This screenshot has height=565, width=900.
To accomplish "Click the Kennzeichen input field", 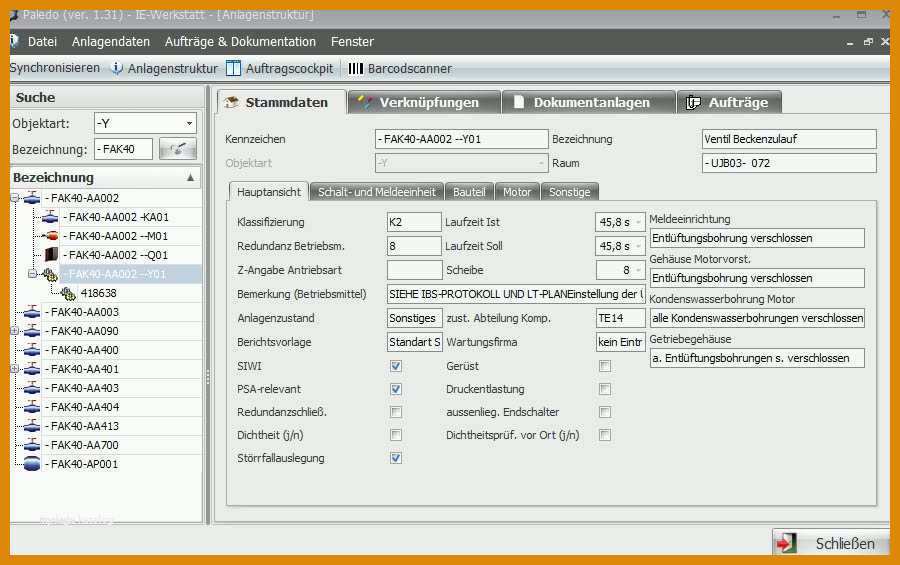I will pyautogui.click(x=461, y=139).
